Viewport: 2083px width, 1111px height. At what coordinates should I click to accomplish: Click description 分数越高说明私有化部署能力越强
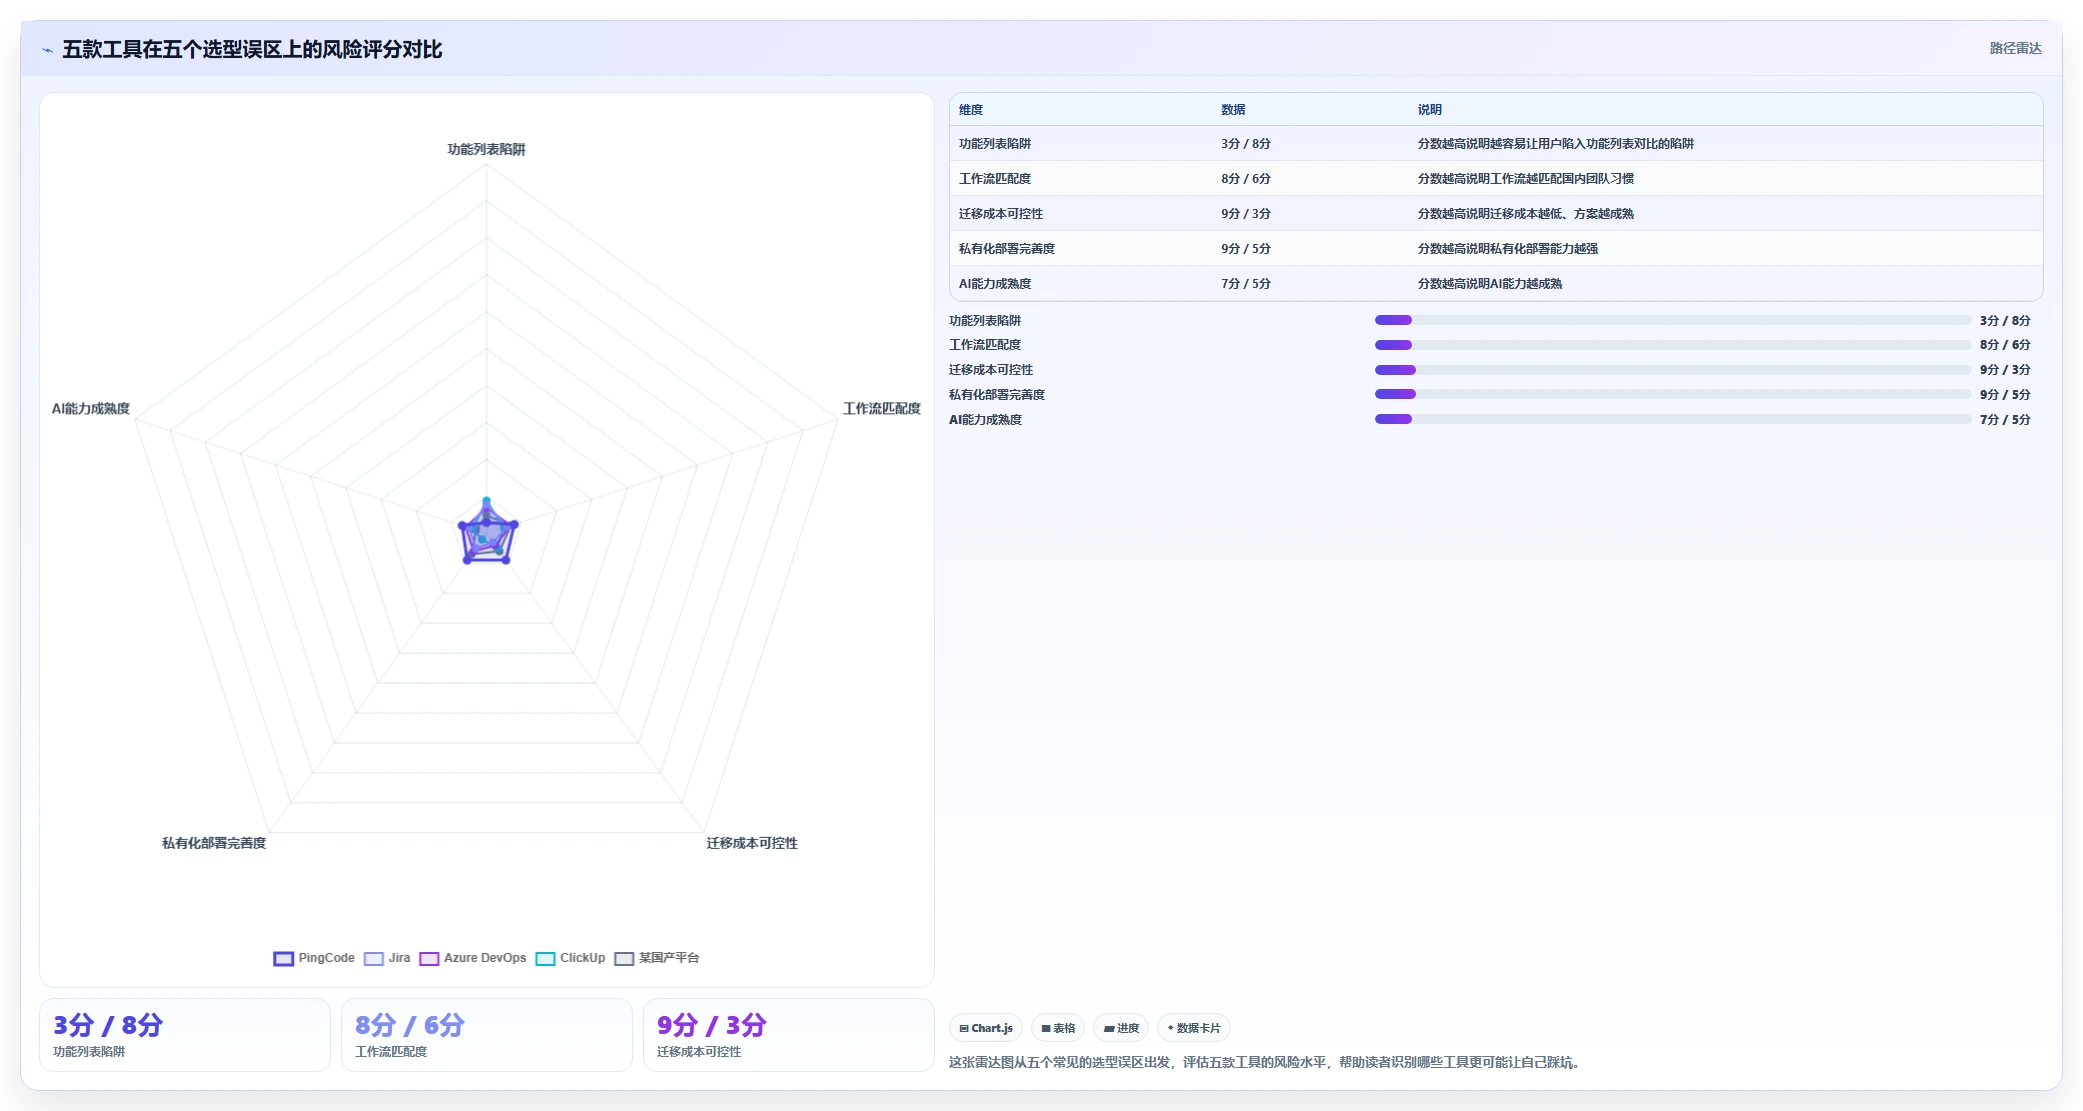coord(1508,249)
